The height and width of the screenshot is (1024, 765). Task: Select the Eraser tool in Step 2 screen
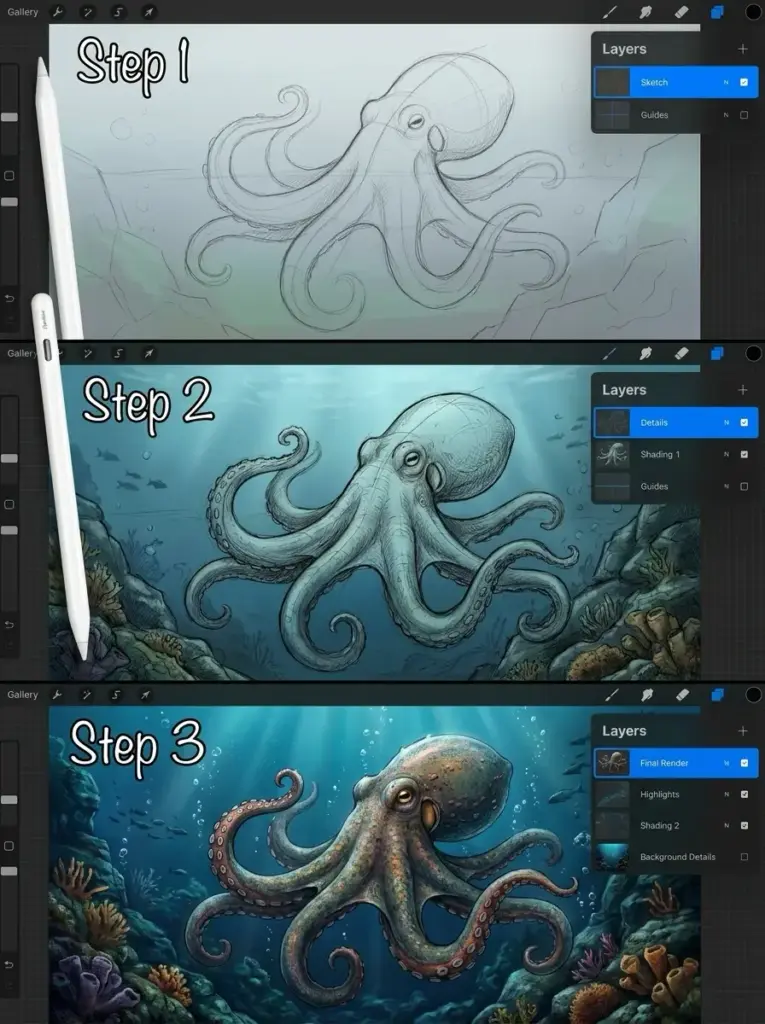click(681, 353)
